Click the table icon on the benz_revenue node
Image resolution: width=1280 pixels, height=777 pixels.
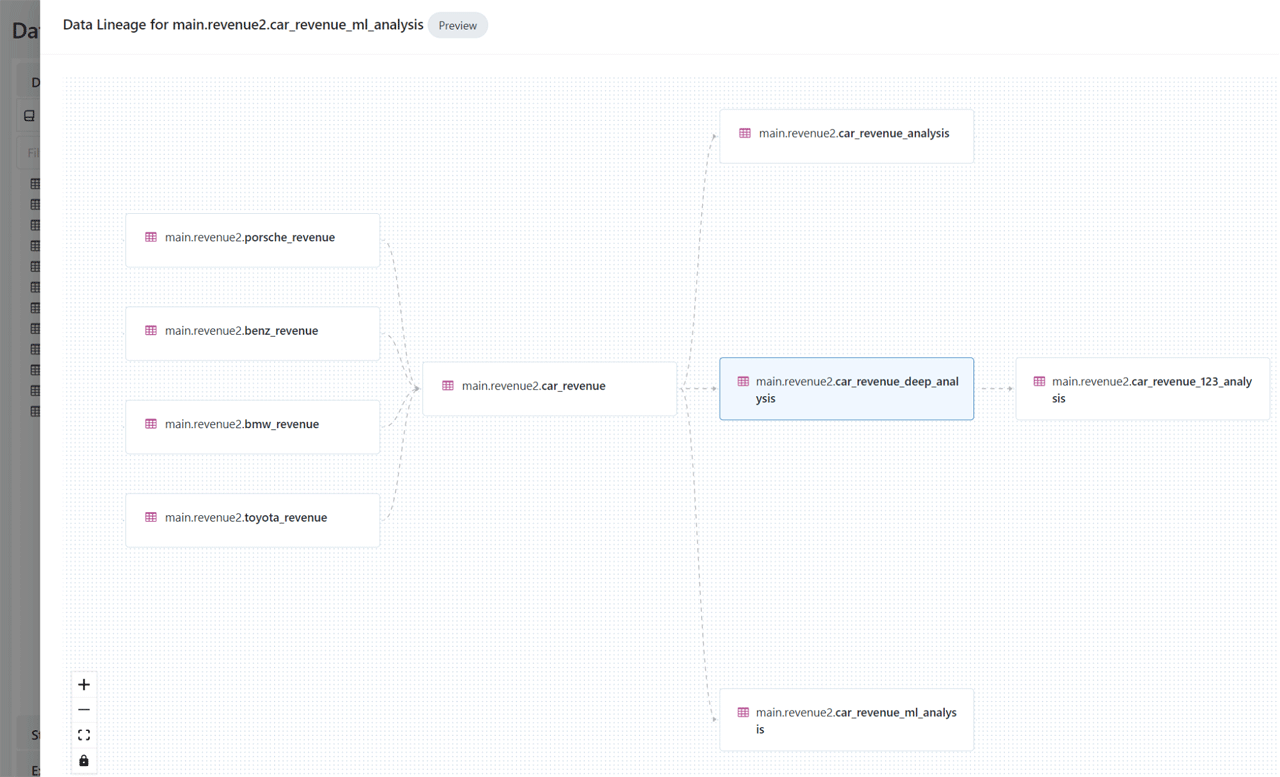pos(151,330)
